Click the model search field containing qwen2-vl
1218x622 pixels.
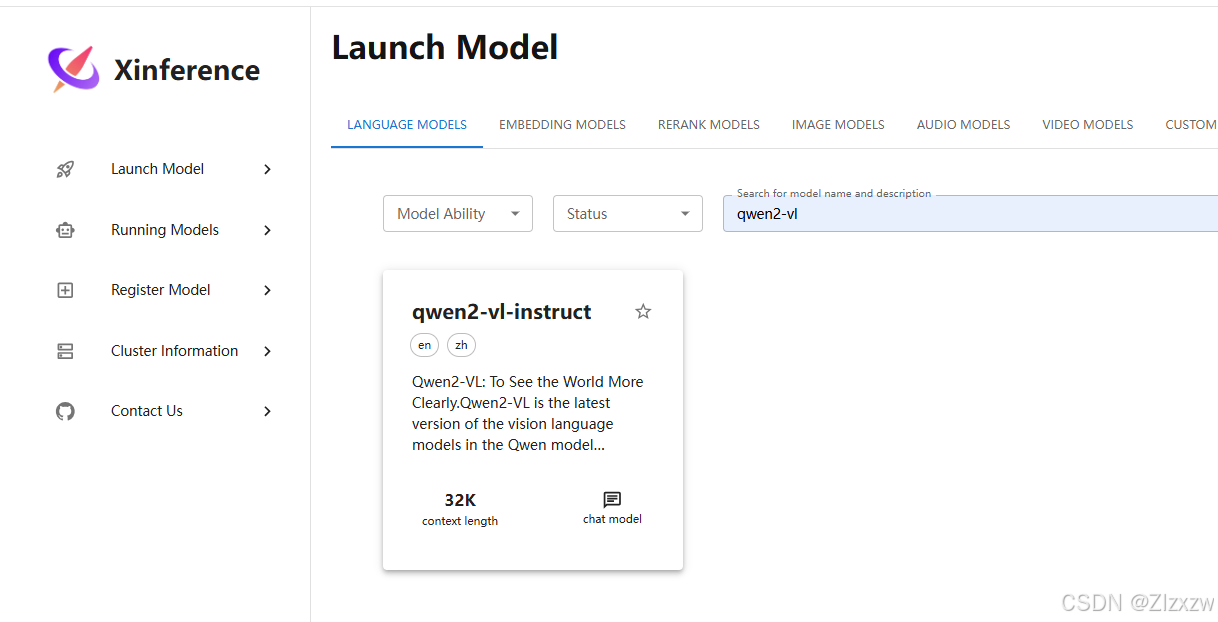click(x=970, y=213)
